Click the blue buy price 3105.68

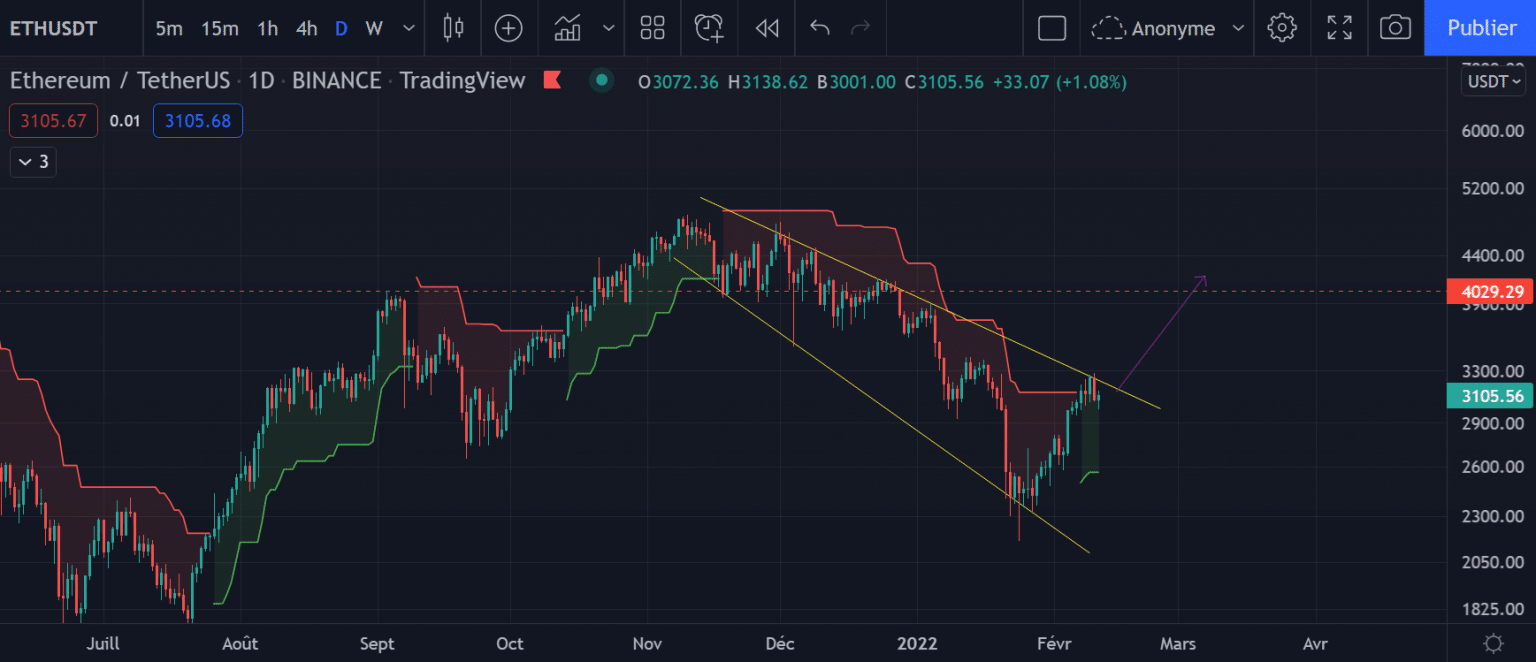point(198,121)
